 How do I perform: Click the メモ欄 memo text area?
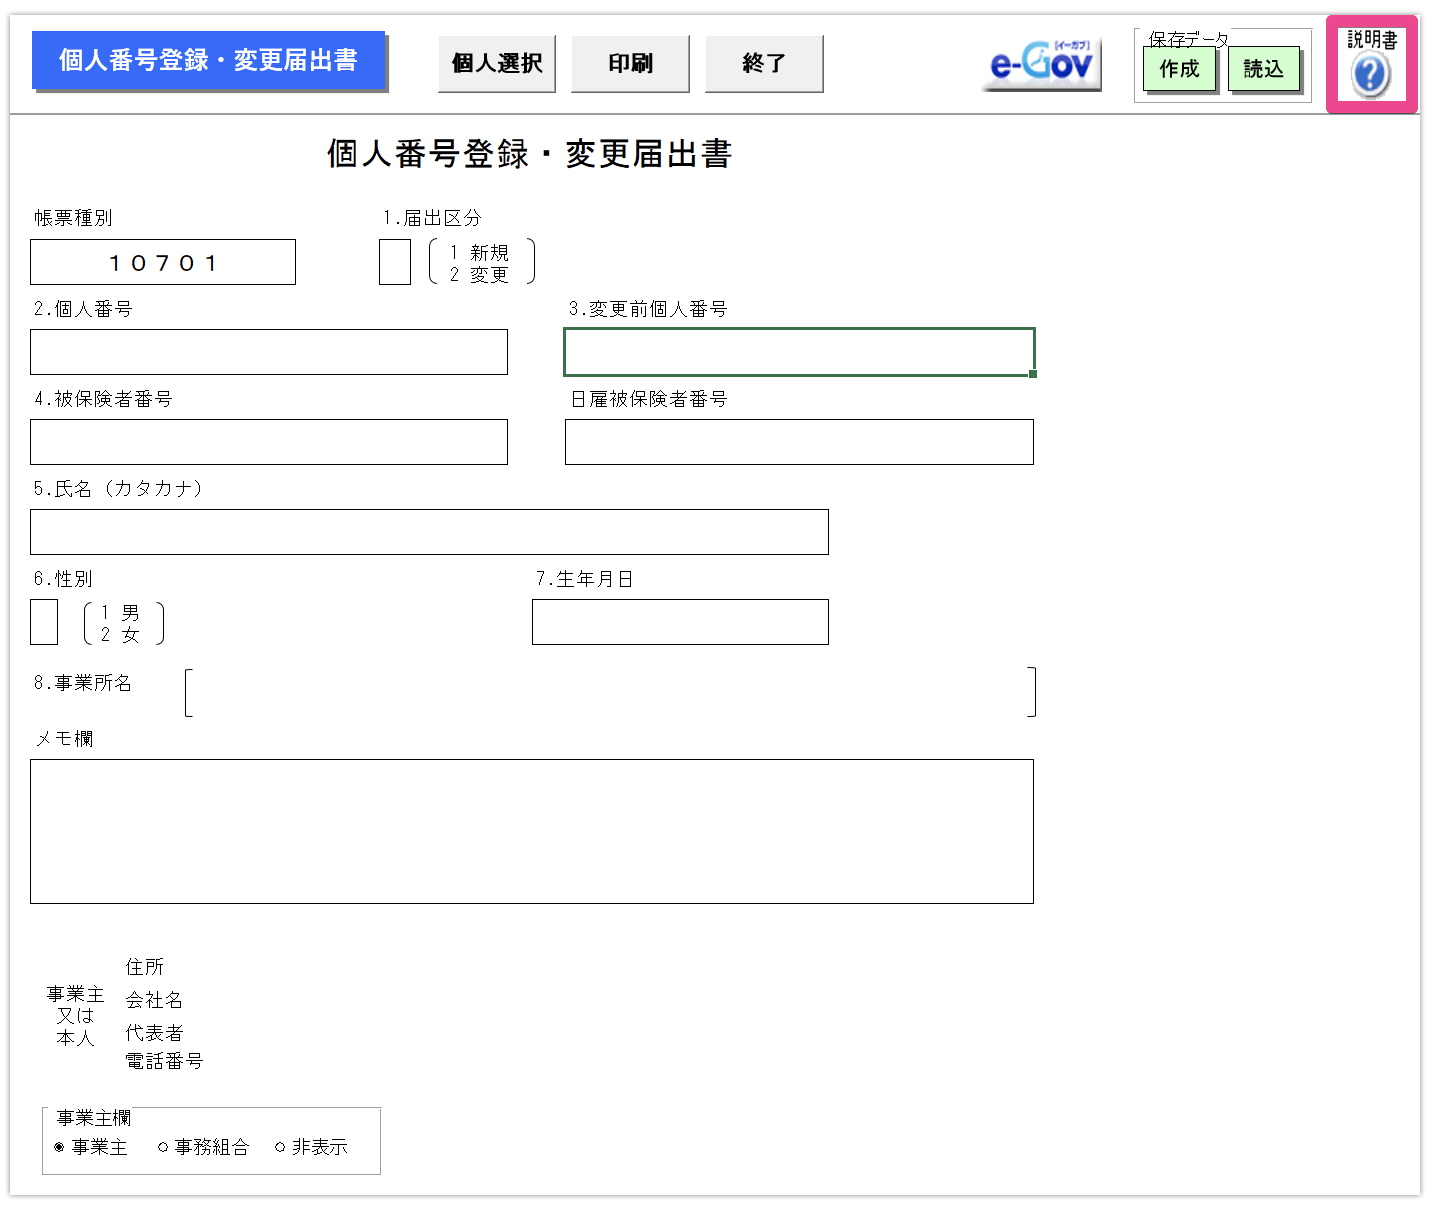[532, 832]
